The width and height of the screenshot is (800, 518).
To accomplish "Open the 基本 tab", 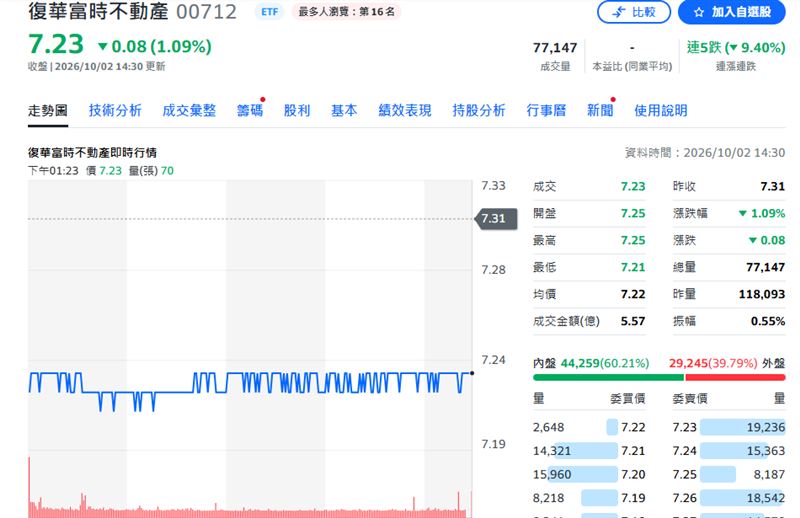I will (344, 110).
